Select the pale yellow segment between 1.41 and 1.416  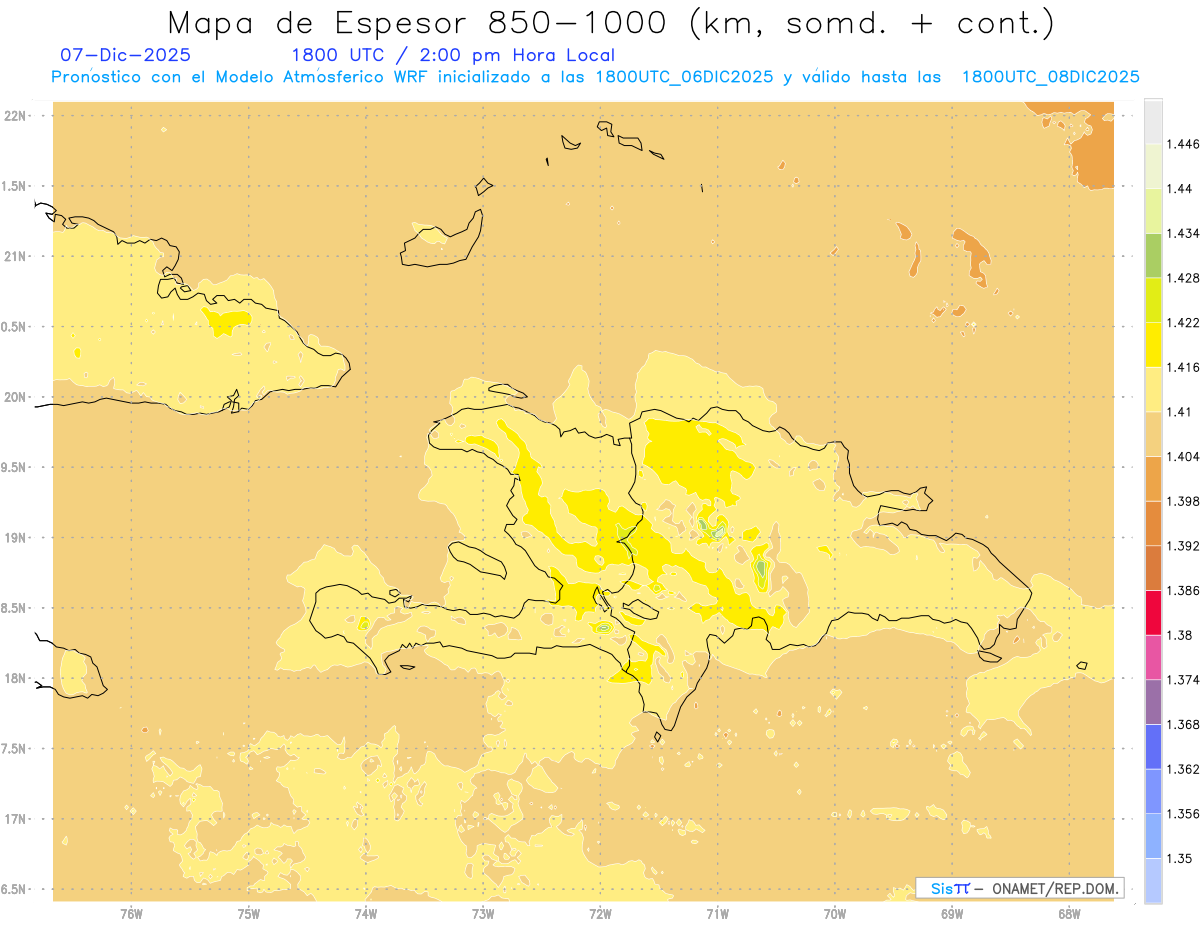(1153, 389)
